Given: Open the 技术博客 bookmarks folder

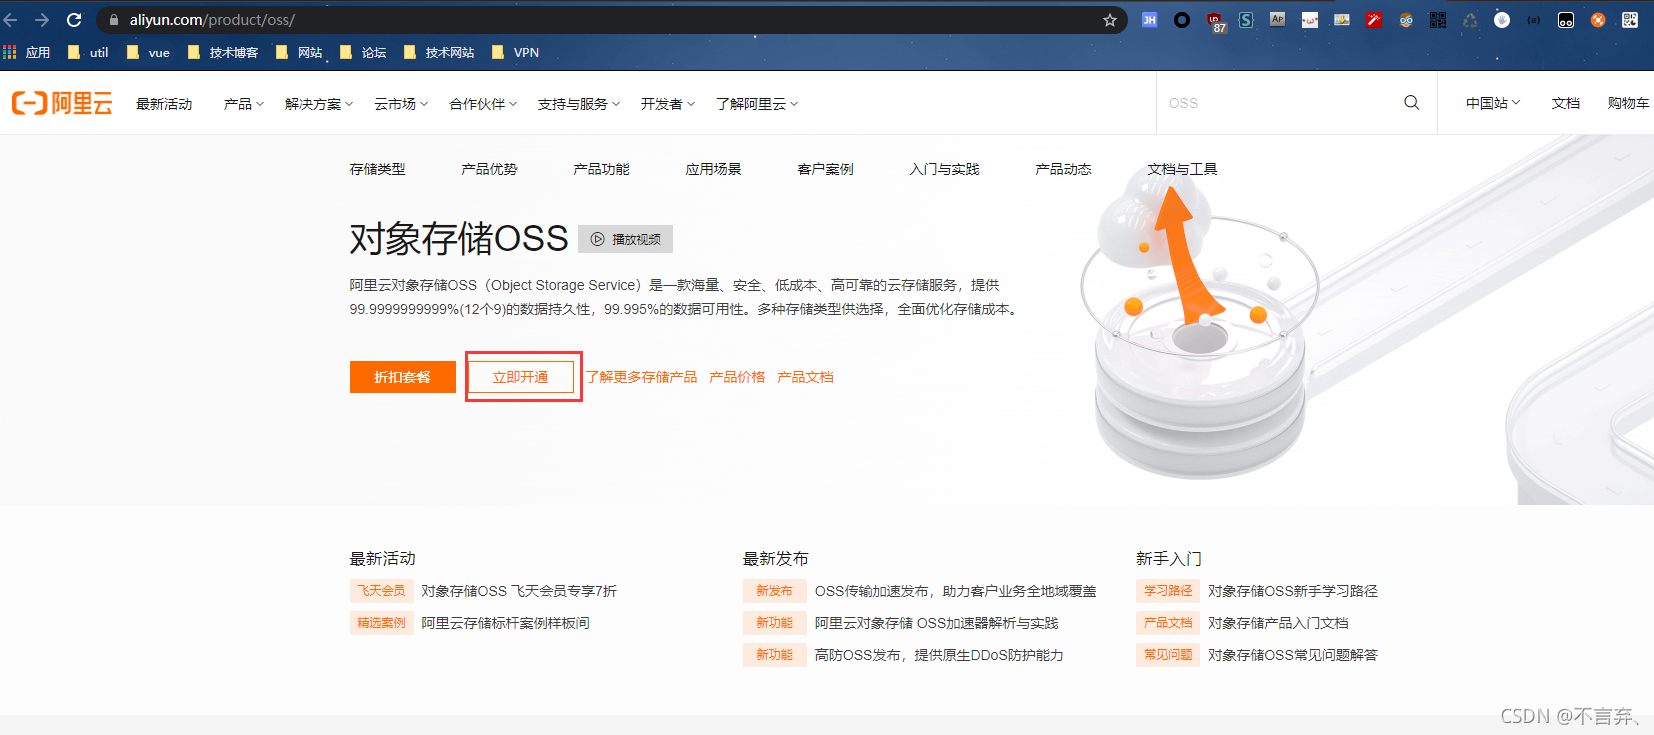Looking at the screenshot, I should (223, 52).
